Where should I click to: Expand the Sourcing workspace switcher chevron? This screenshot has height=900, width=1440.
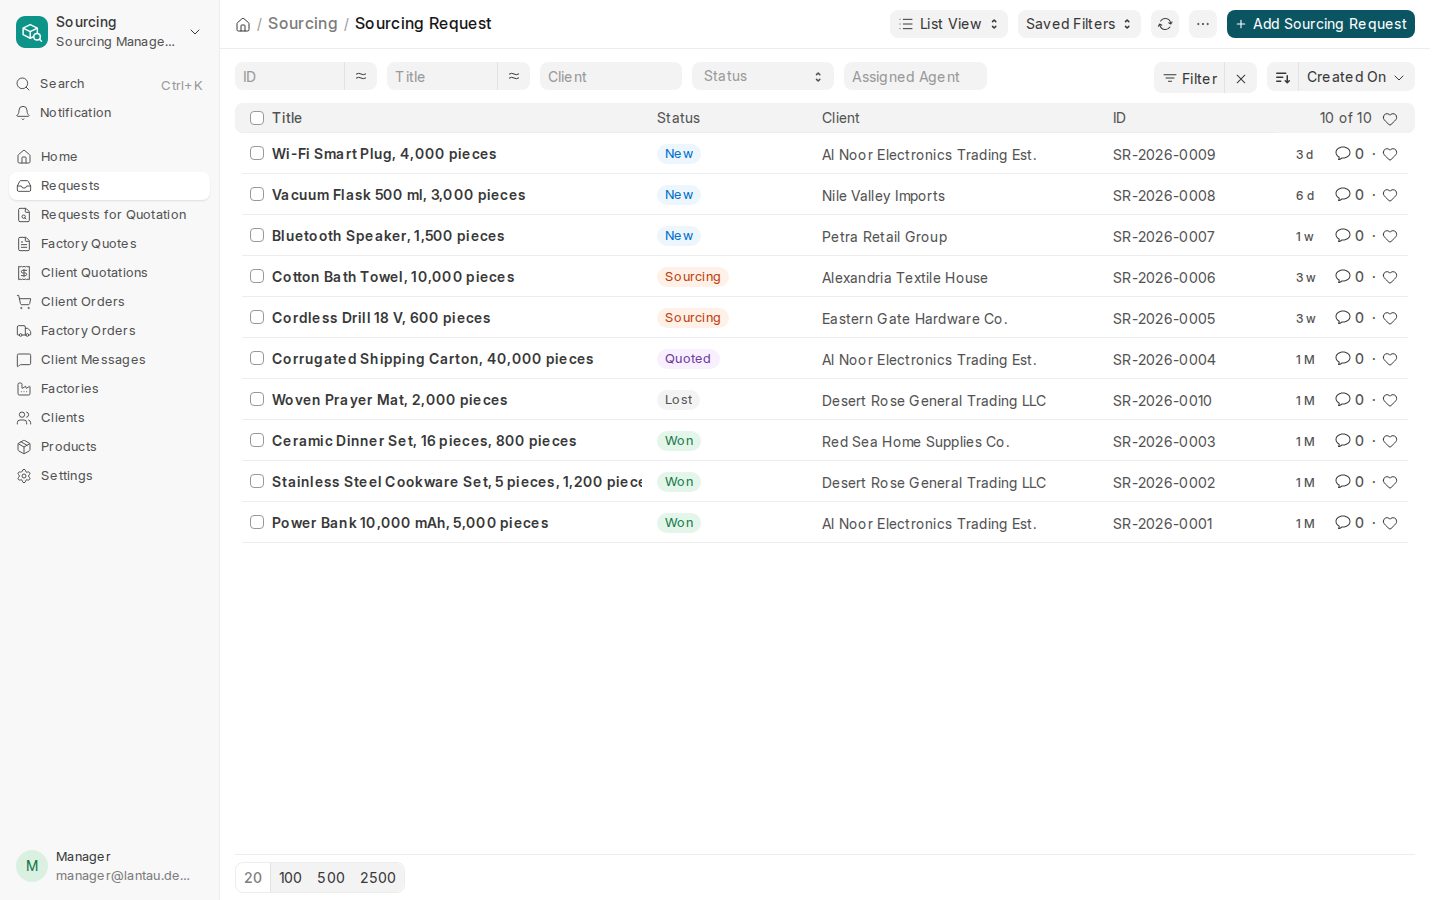195,32
